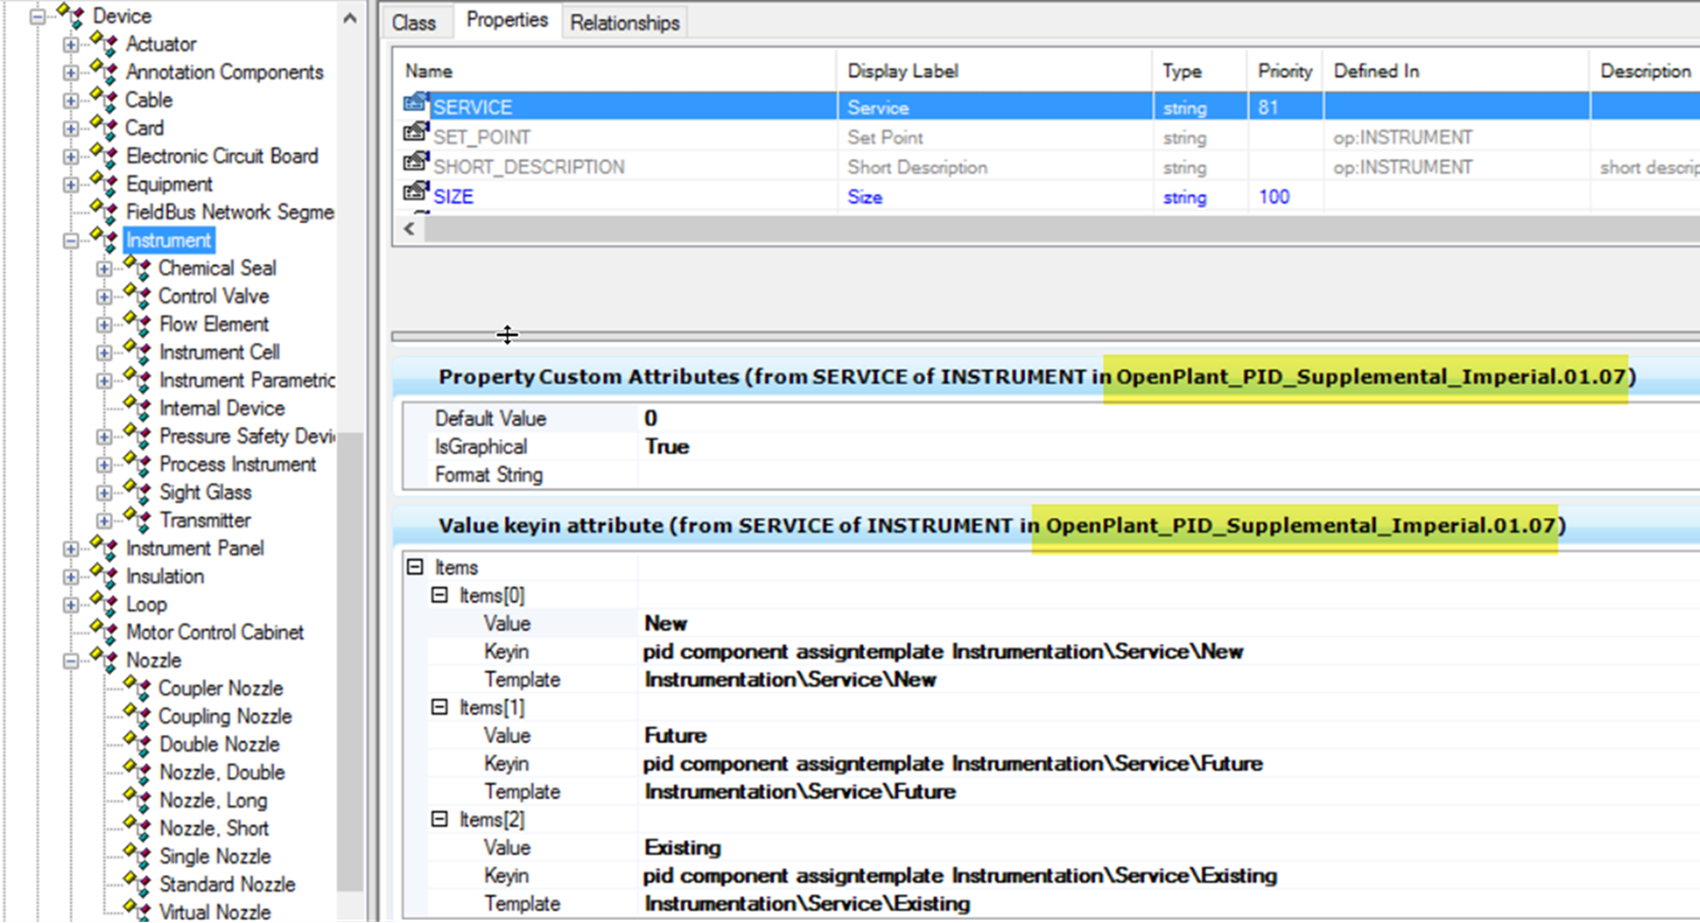Expand the Actuator tree node
Image resolution: width=1700 pixels, height=923 pixels.
point(71,44)
